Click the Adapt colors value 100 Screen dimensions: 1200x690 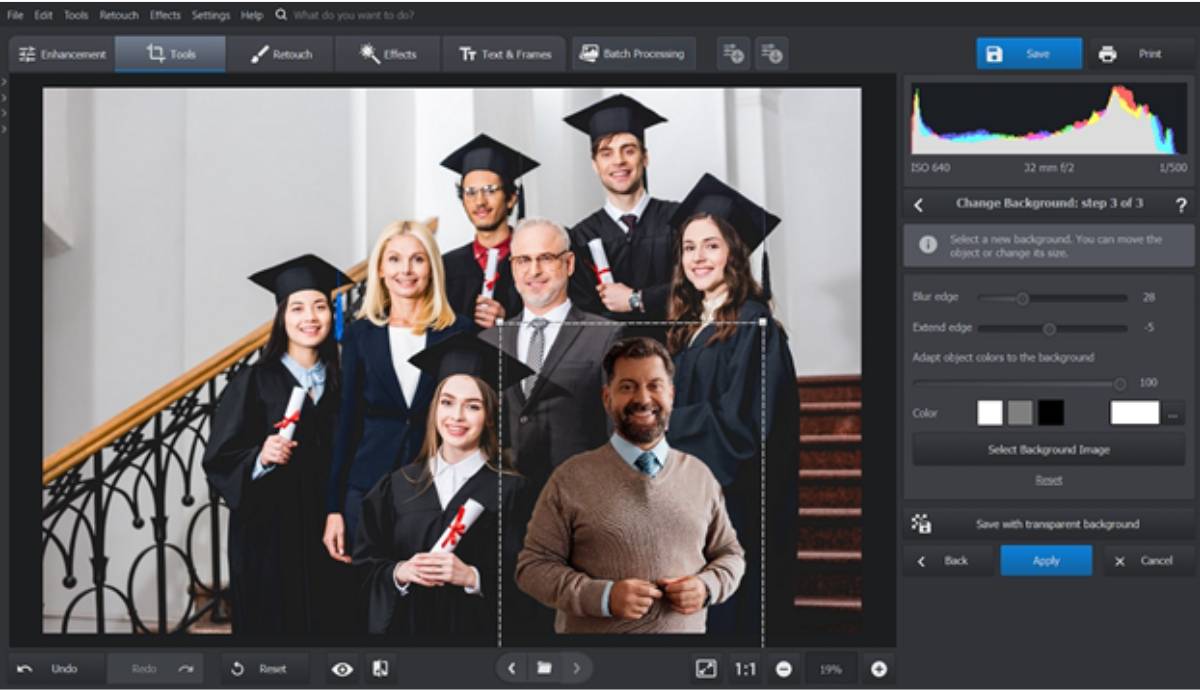click(x=1148, y=383)
